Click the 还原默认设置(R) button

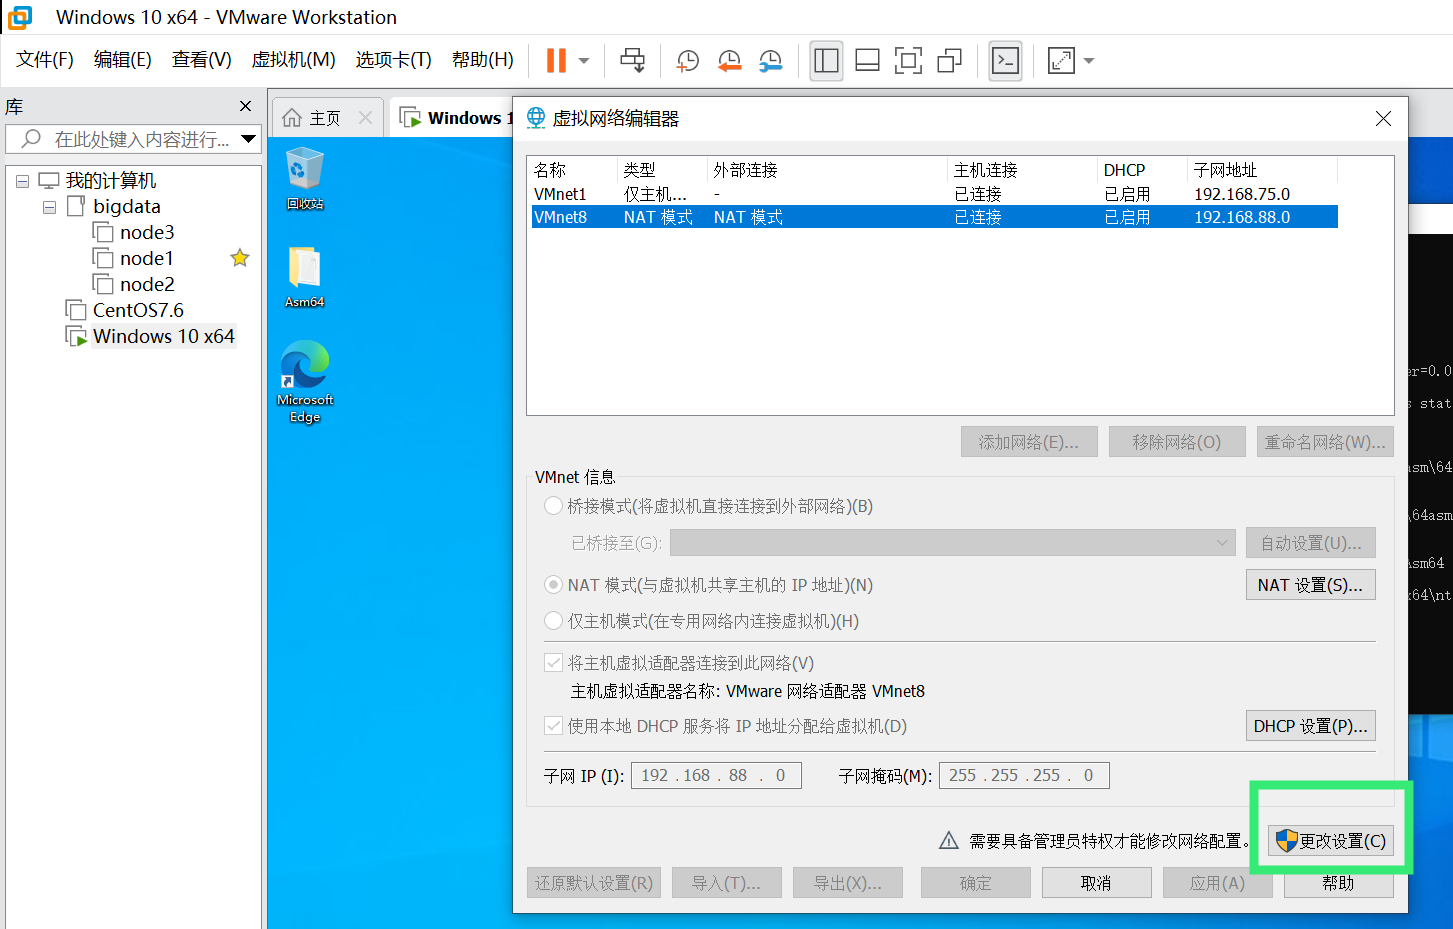[x=594, y=883]
